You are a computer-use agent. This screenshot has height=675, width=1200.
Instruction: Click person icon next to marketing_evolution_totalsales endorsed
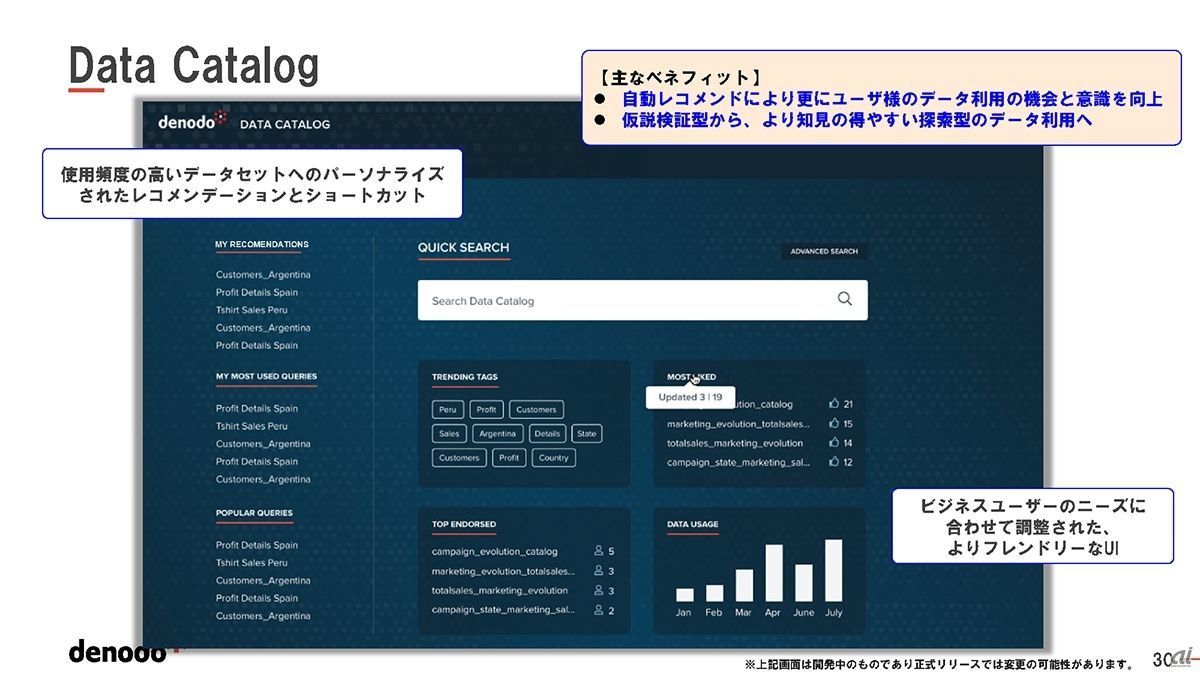(x=599, y=571)
